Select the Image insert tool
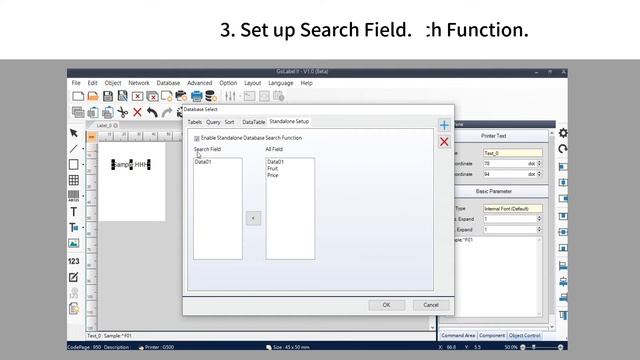640x360 pixels. 74,244
